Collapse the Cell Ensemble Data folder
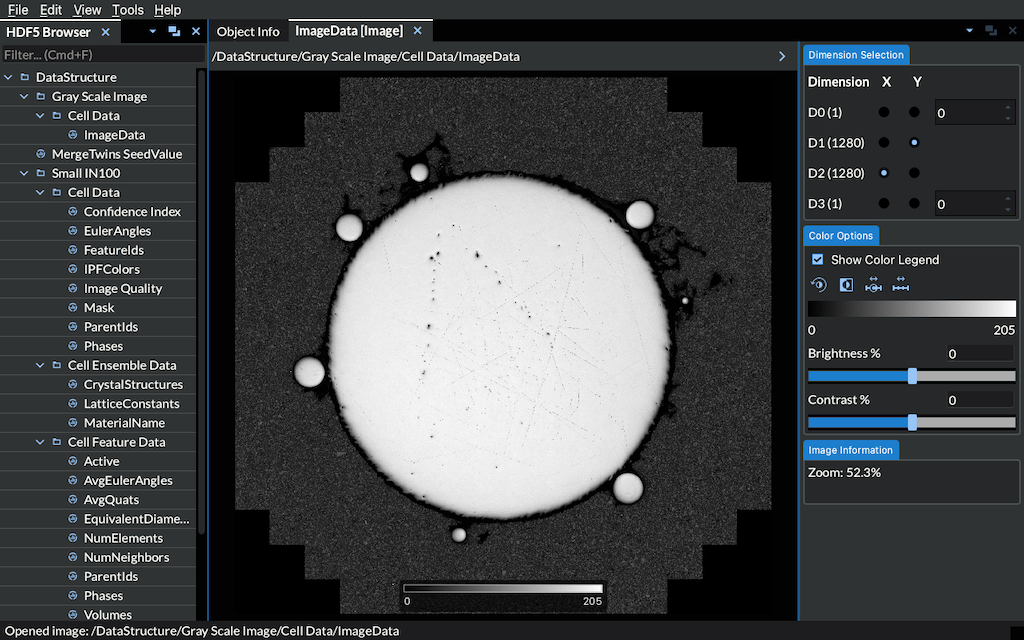 click(41, 365)
